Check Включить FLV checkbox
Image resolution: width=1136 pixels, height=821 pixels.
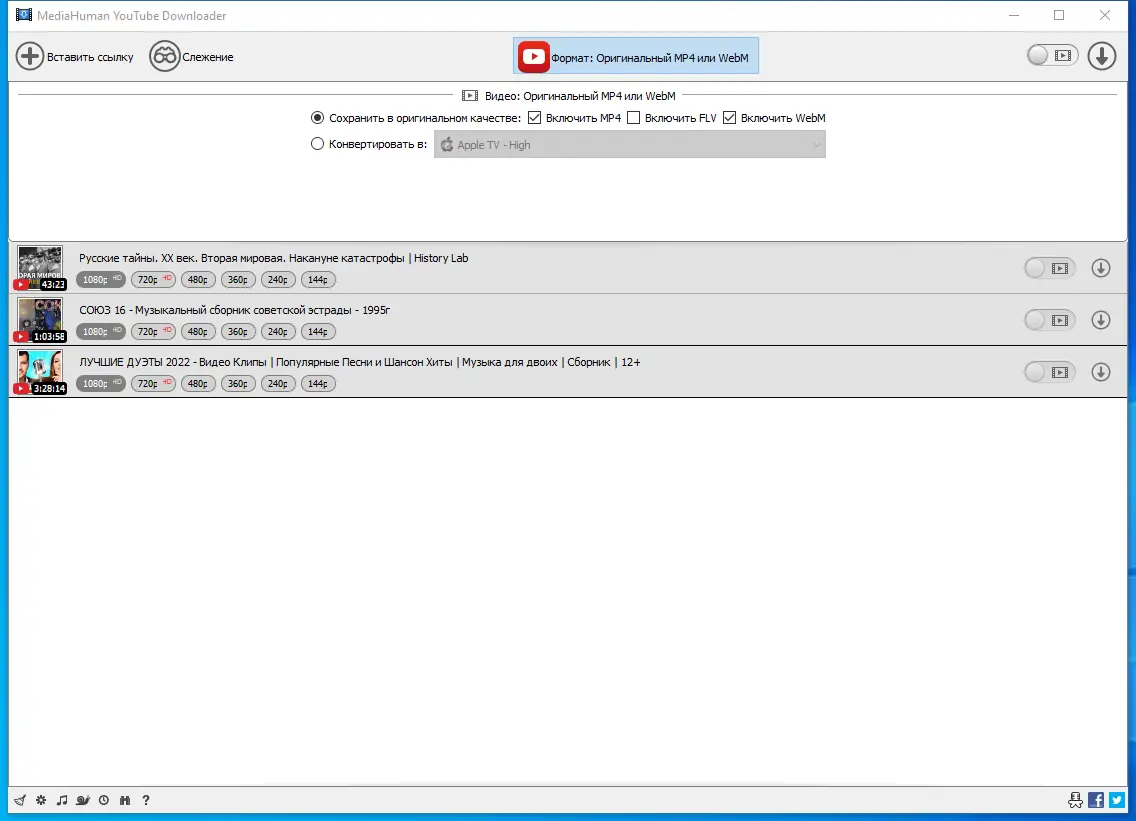633,117
